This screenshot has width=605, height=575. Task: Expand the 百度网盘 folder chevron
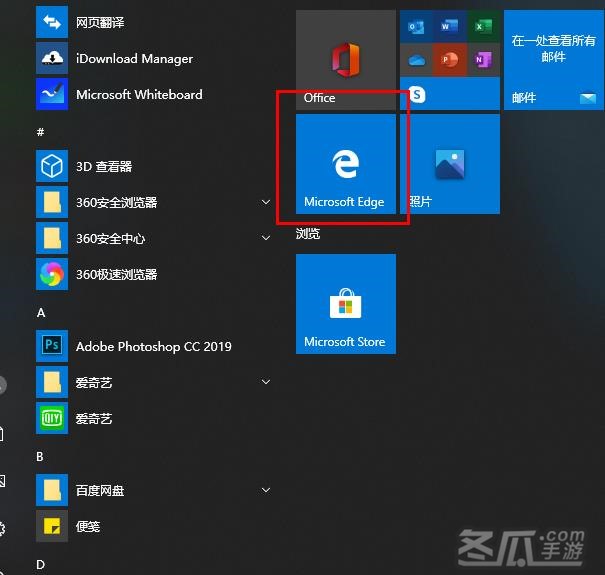(266, 490)
